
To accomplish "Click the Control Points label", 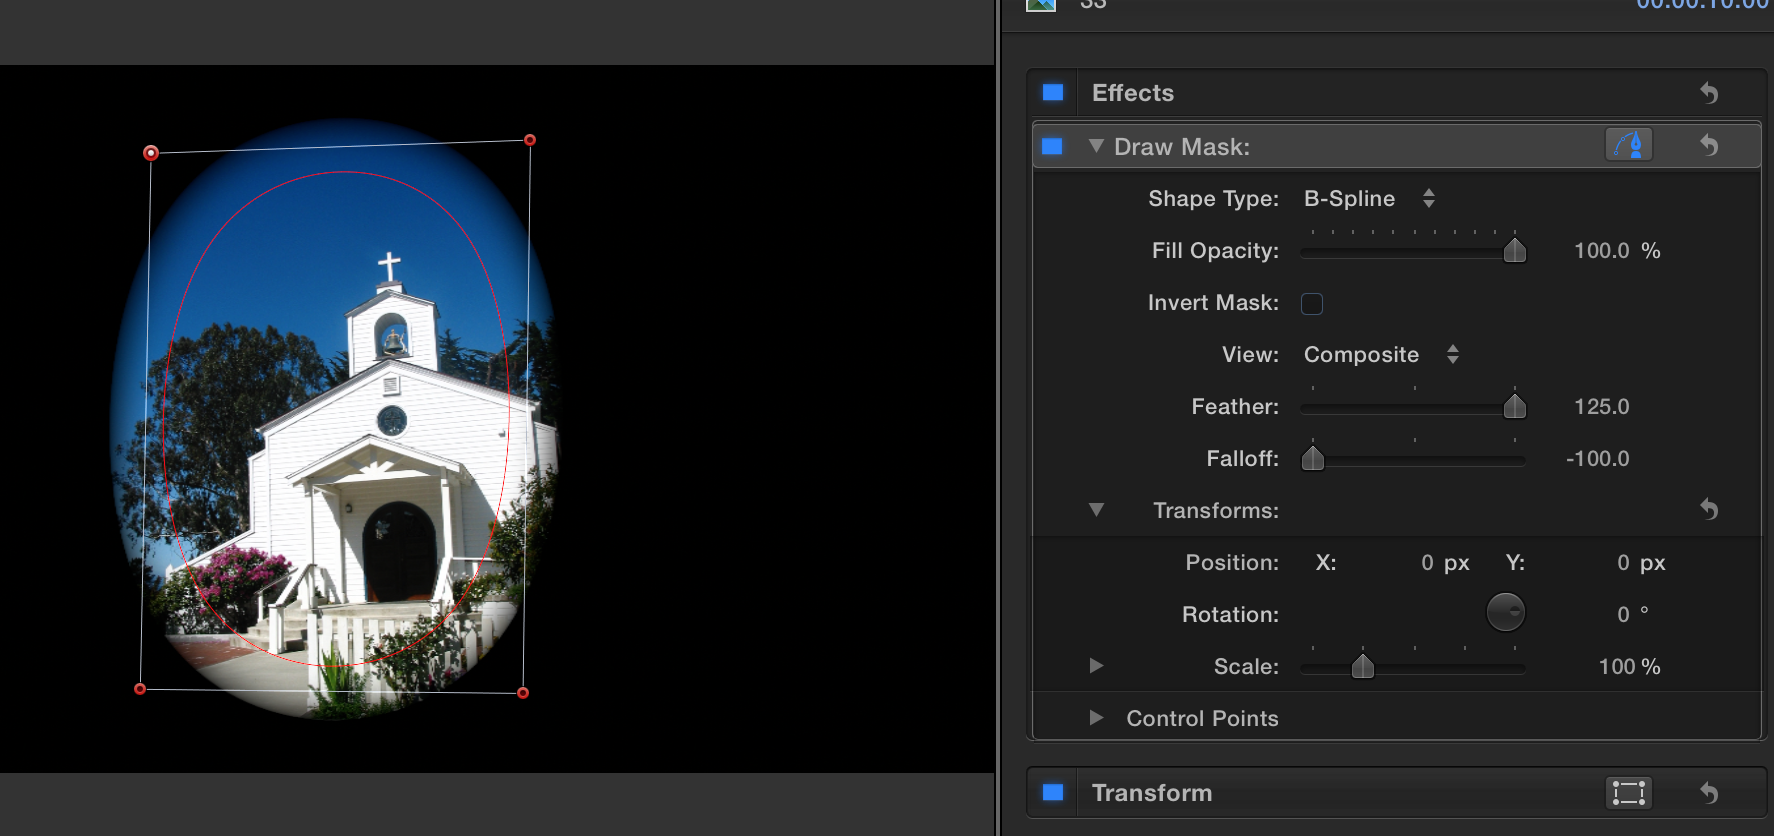I will (1202, 718).
